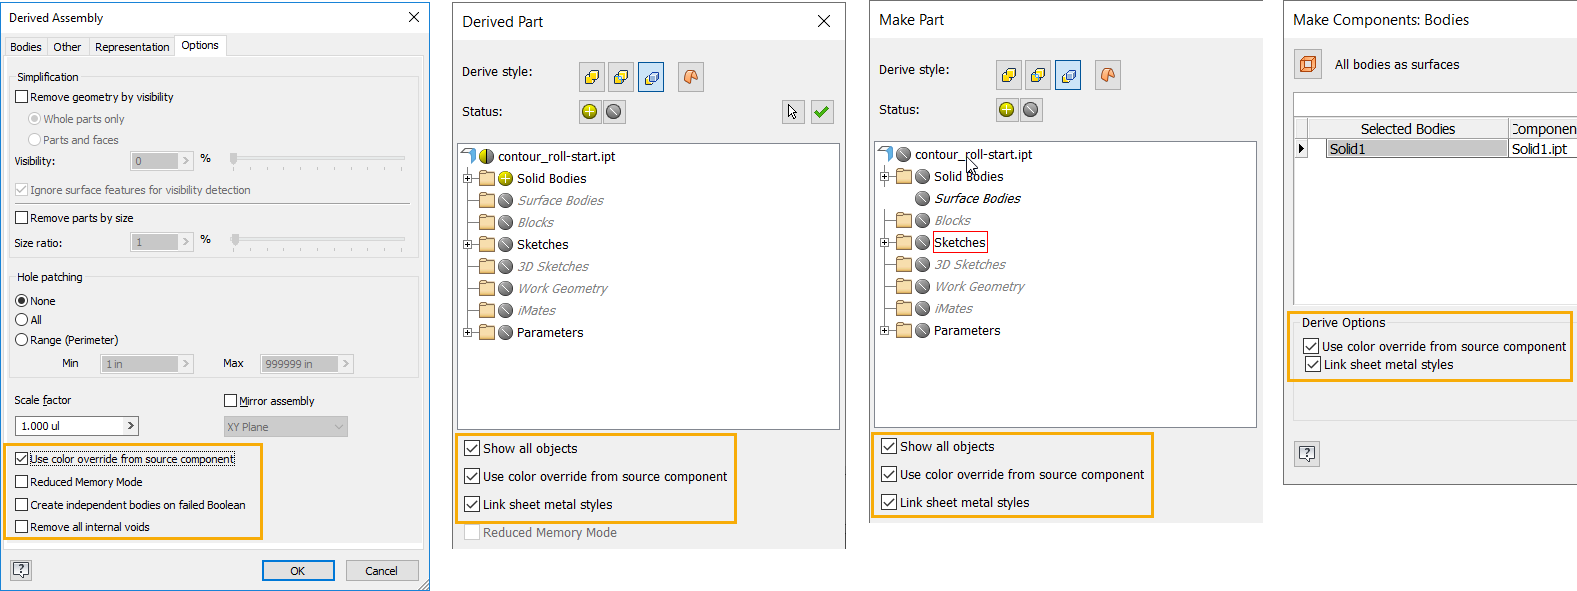The height and width of the screenshot is (591, 1577).
Task: Toggle Mirror assembly checkbox
Action: pyautogui.click(x=231, y=401)
